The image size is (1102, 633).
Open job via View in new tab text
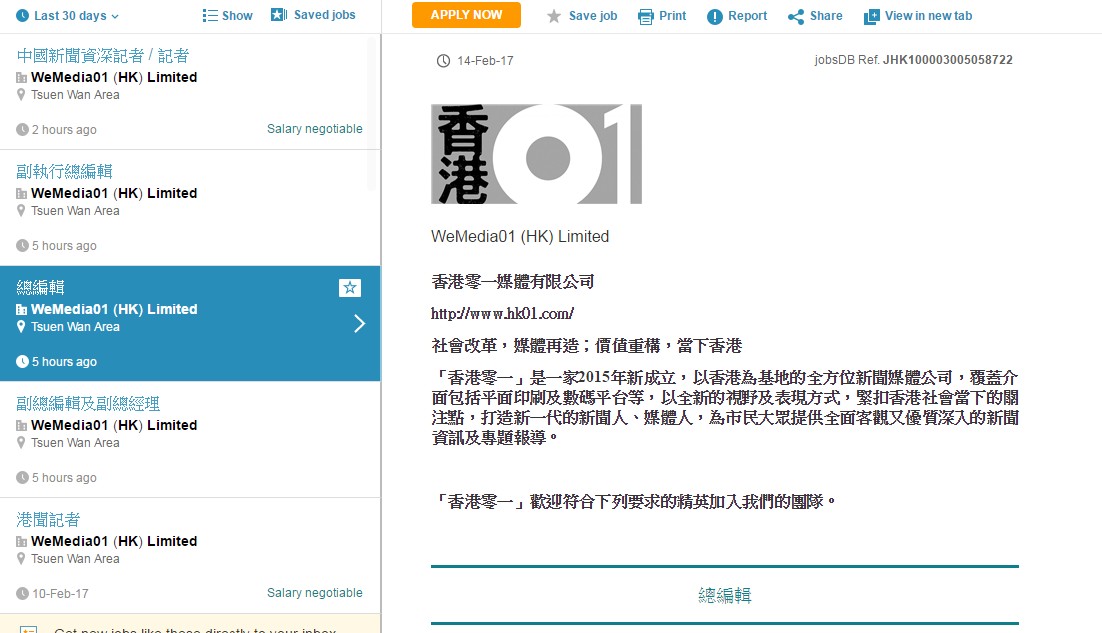(x=928, y=15)
